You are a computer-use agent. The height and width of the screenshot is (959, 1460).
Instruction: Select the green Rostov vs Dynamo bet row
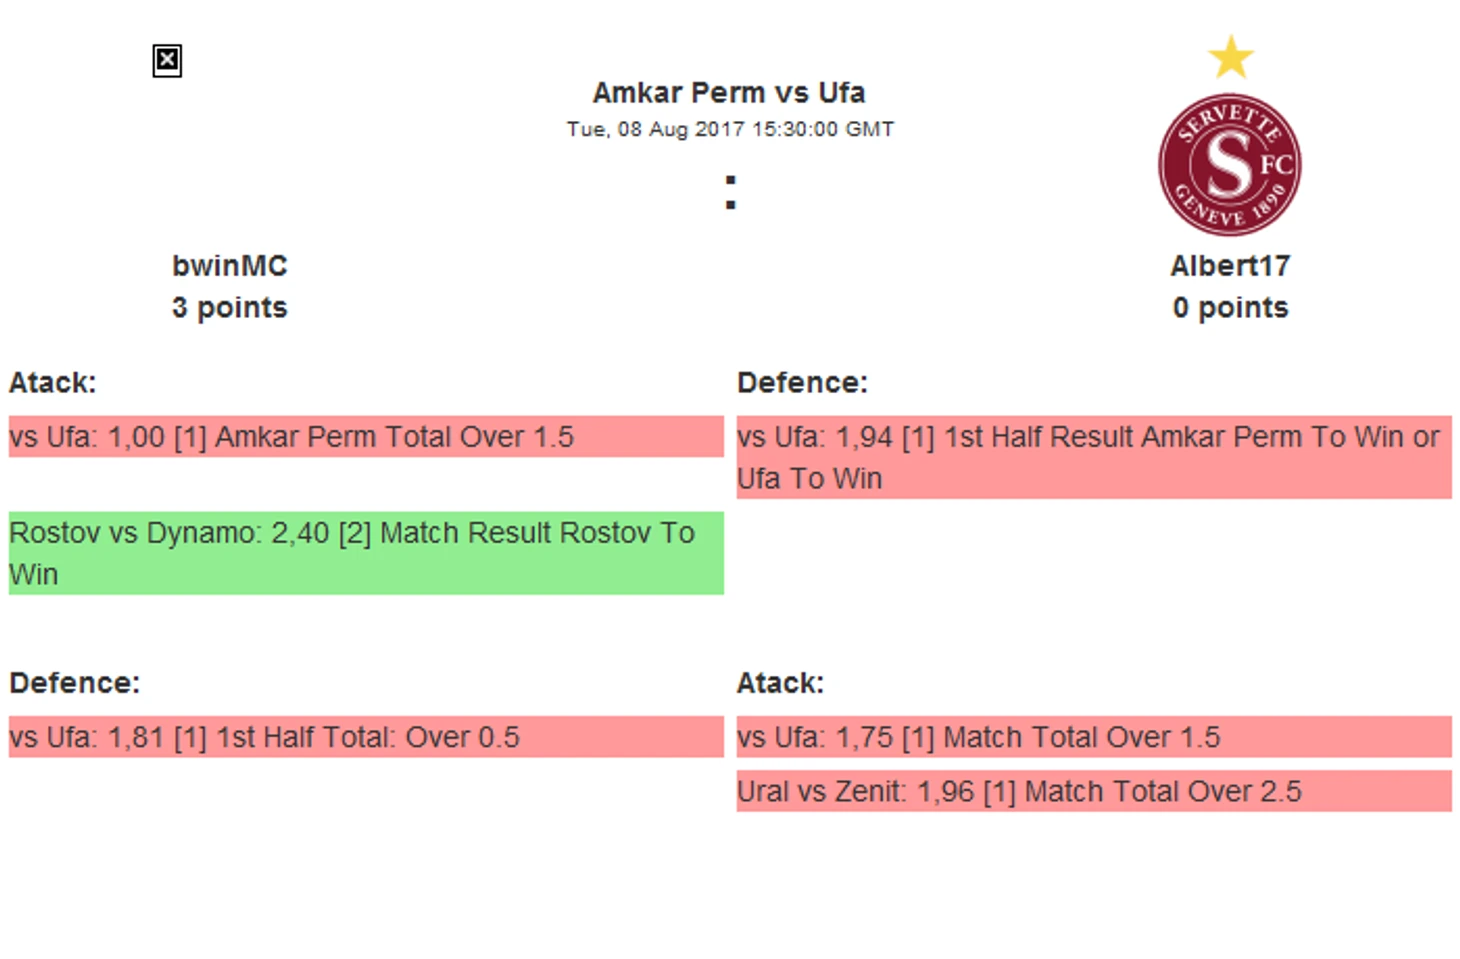(366, 553)
